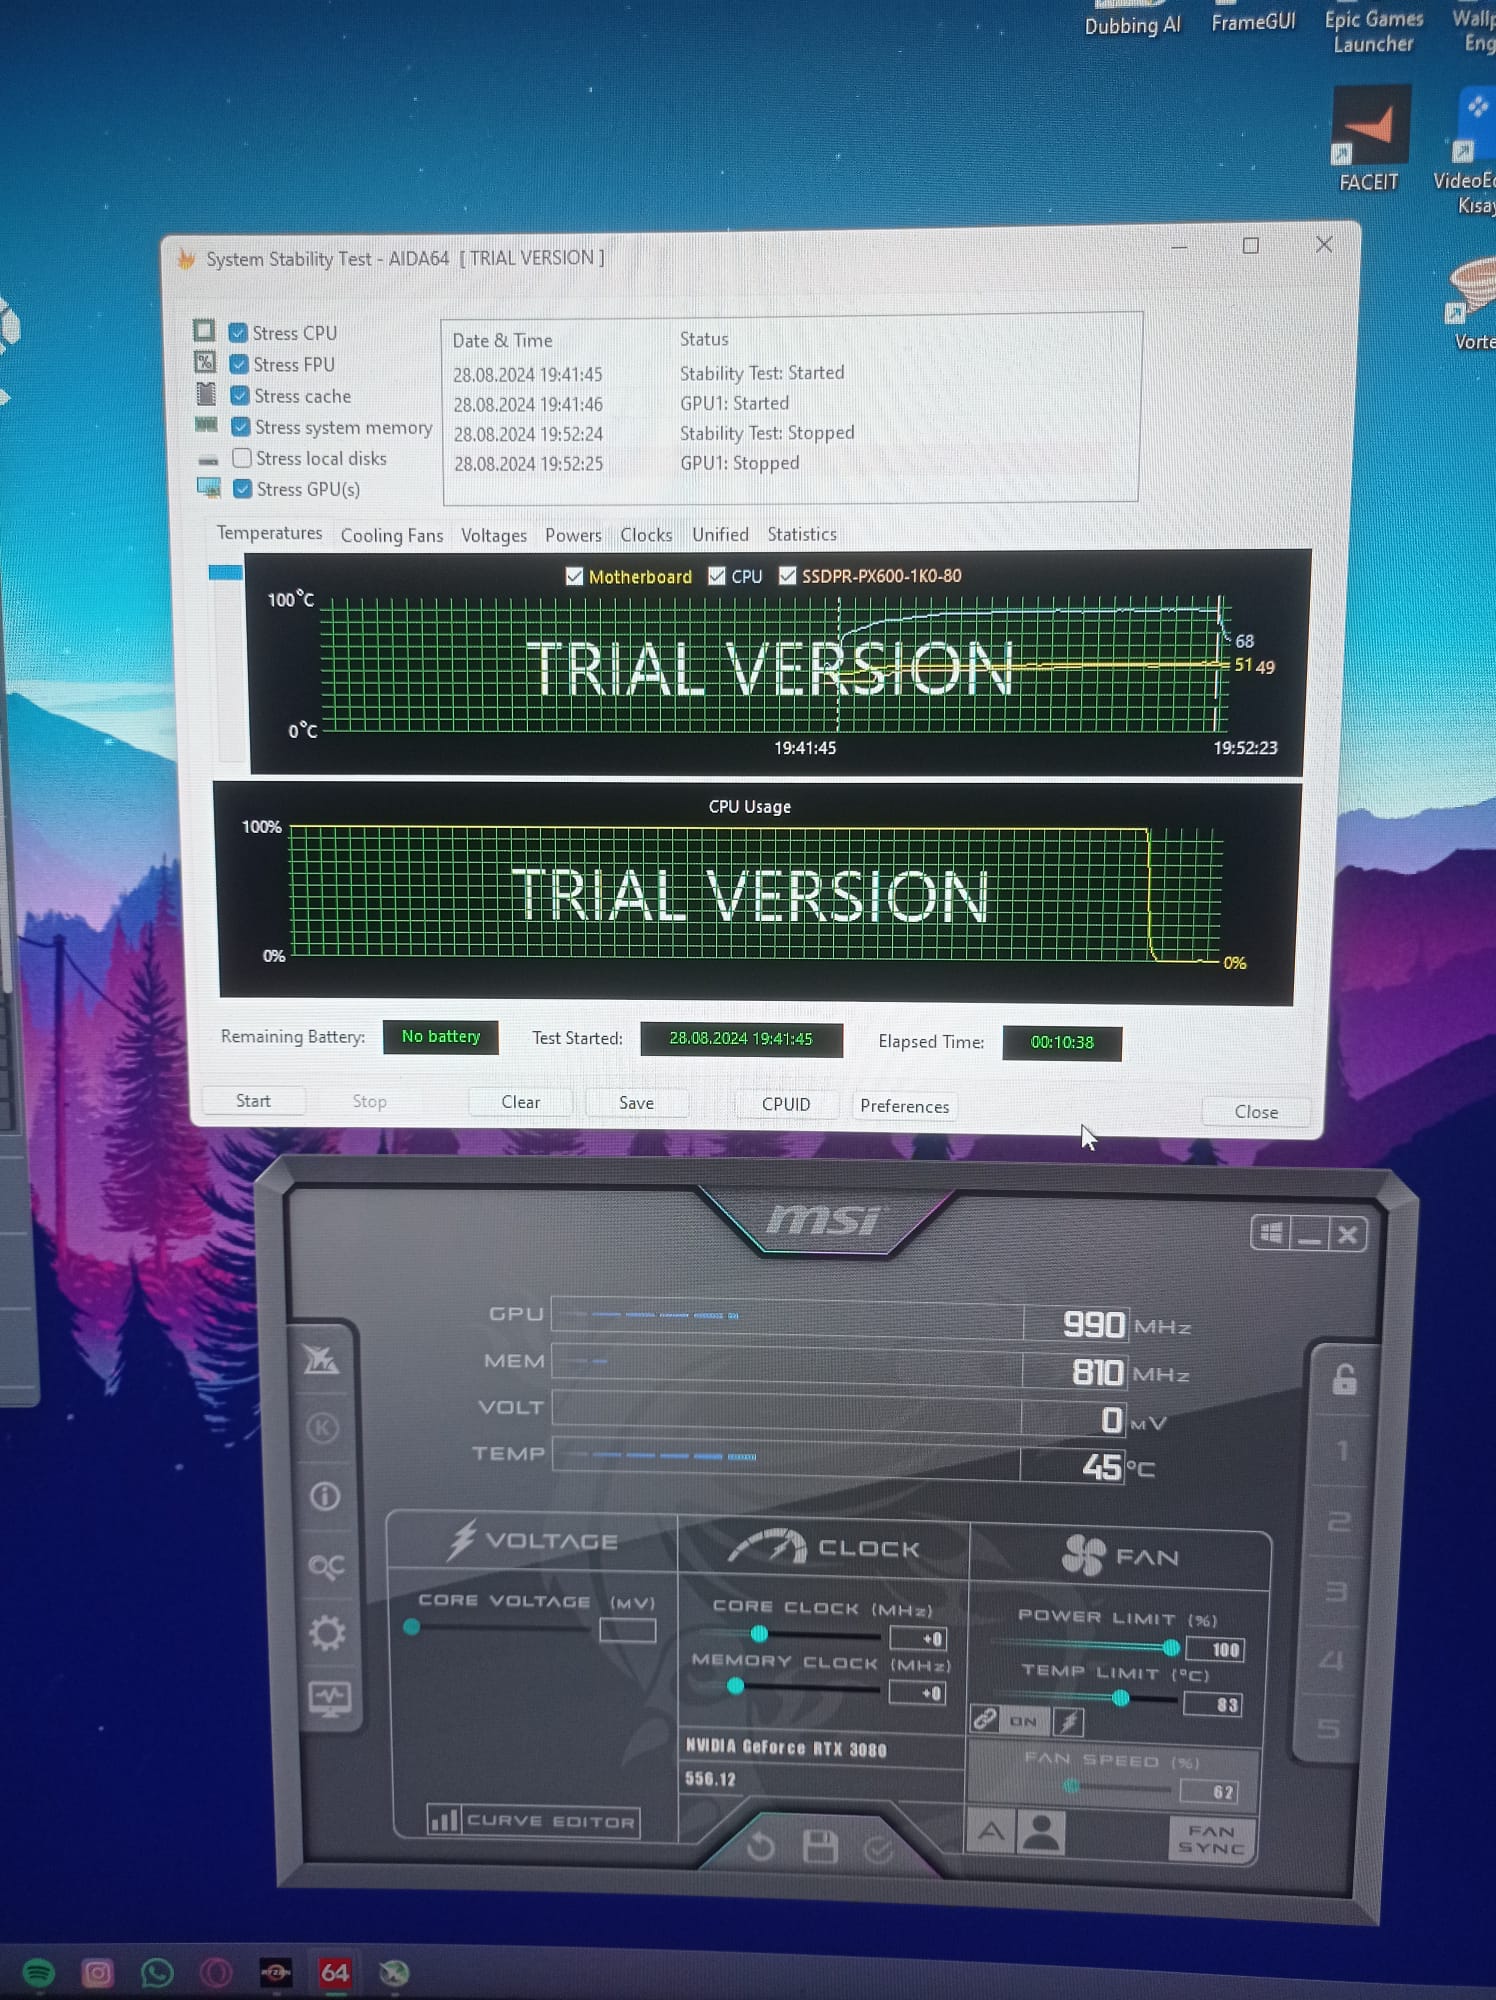
Task: Enable Stress local disks checkbox
Action: [242, 458]
